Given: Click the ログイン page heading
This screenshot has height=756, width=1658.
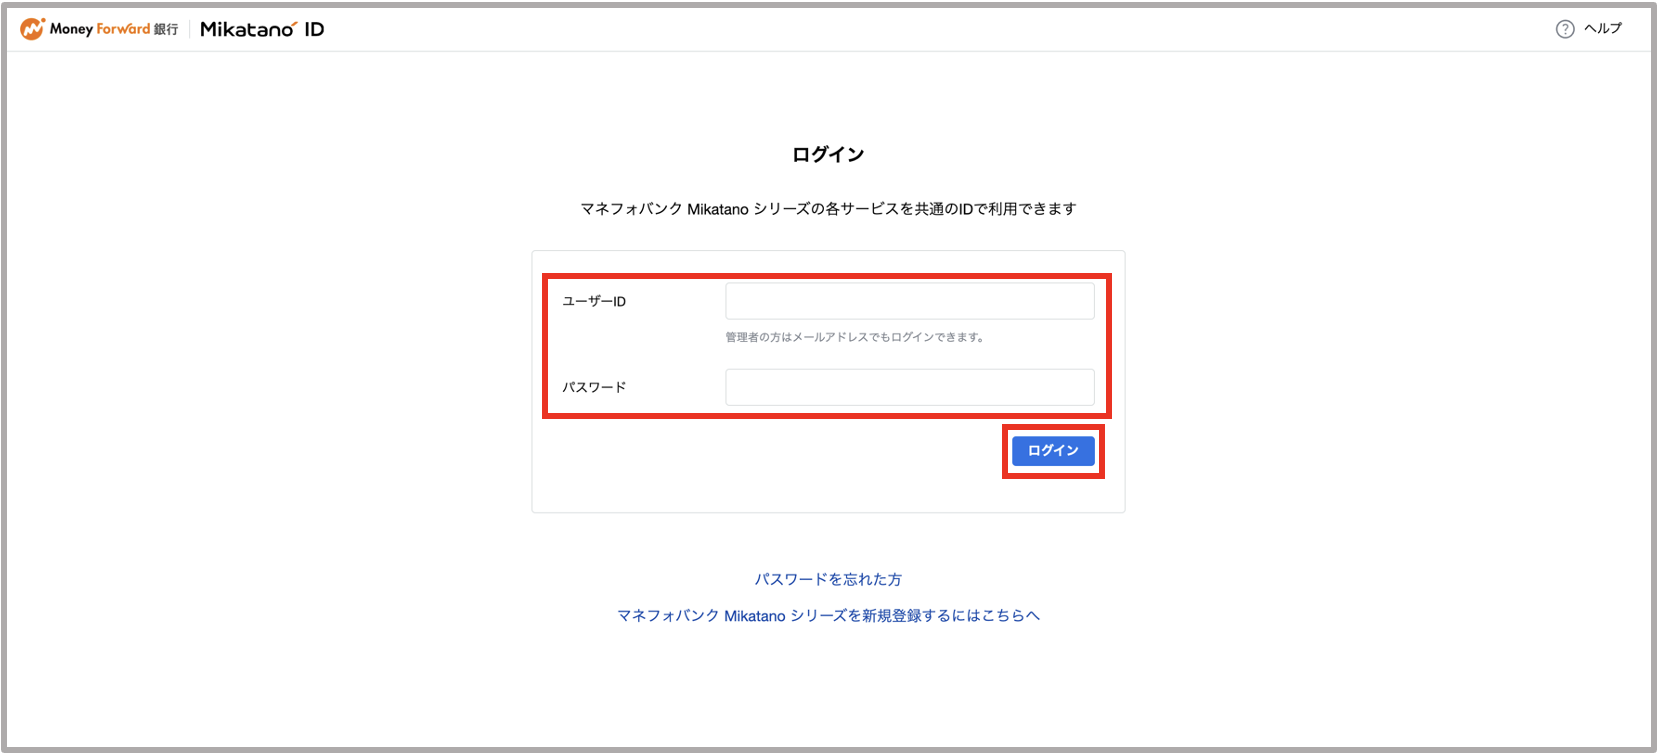Looking at the screenshot, I should 828,154.
